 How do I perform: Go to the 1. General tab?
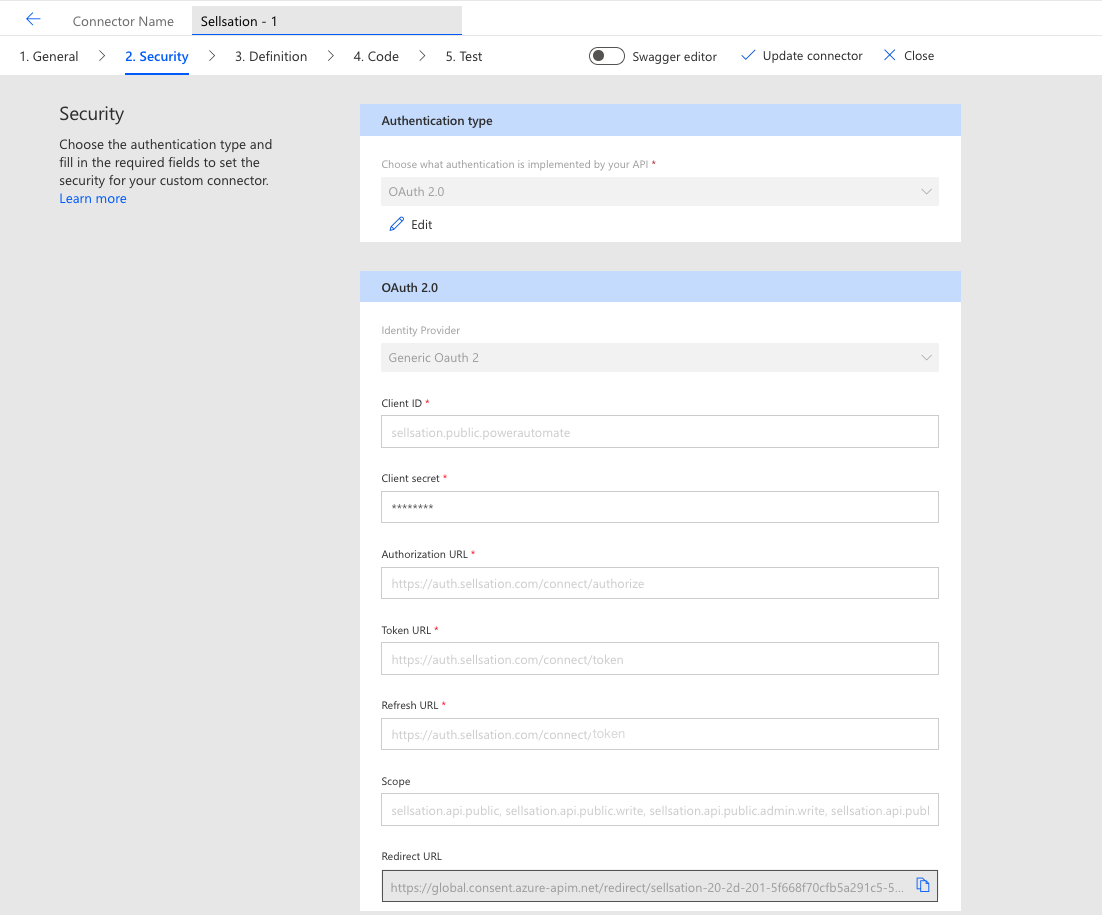[x=48, y=56]
